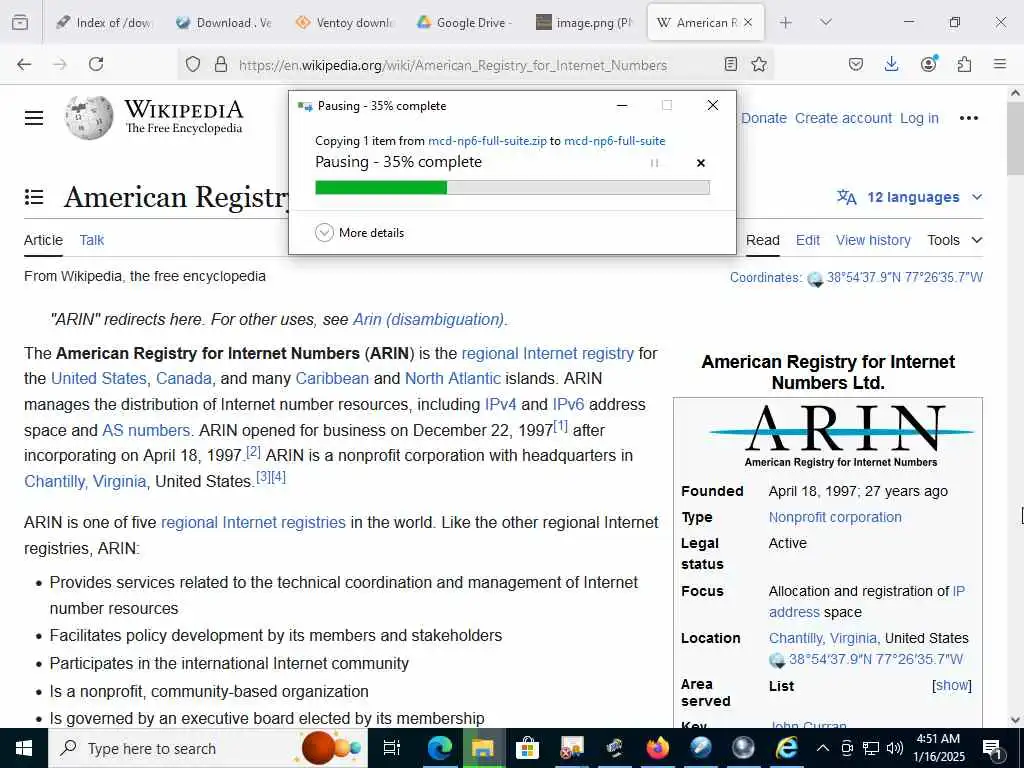This screenshot has width=1024, height=768.
Task: Open the Firefox downloads panel
Action: point(891,64)
